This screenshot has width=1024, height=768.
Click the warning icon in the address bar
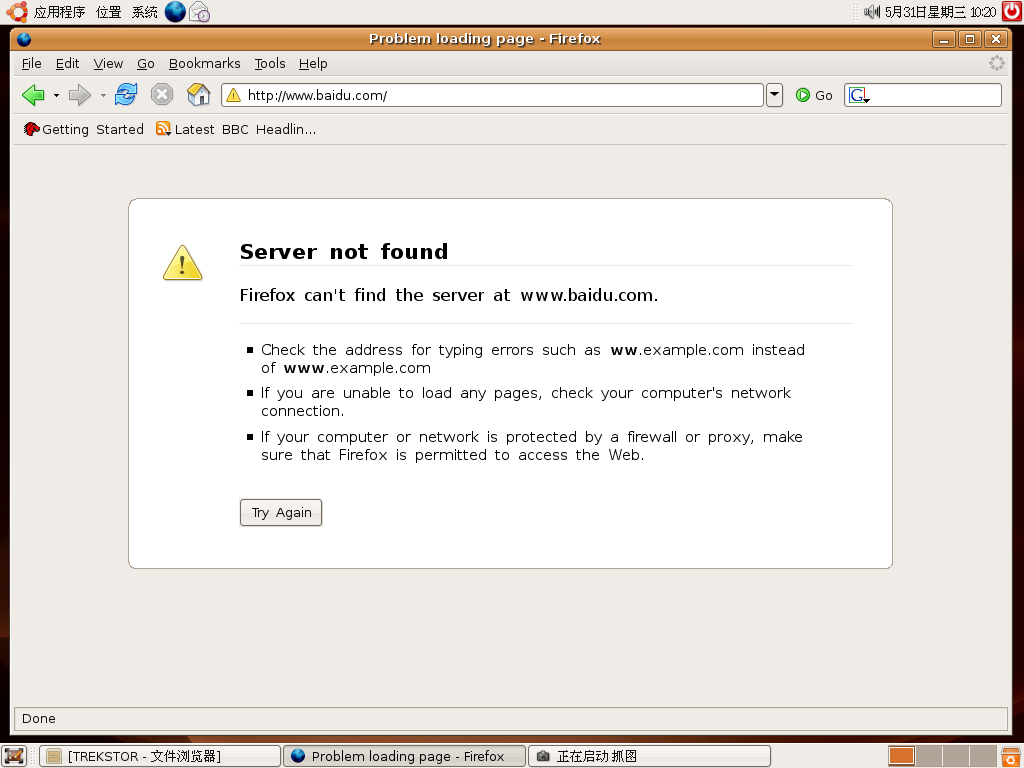pos(233,95)
